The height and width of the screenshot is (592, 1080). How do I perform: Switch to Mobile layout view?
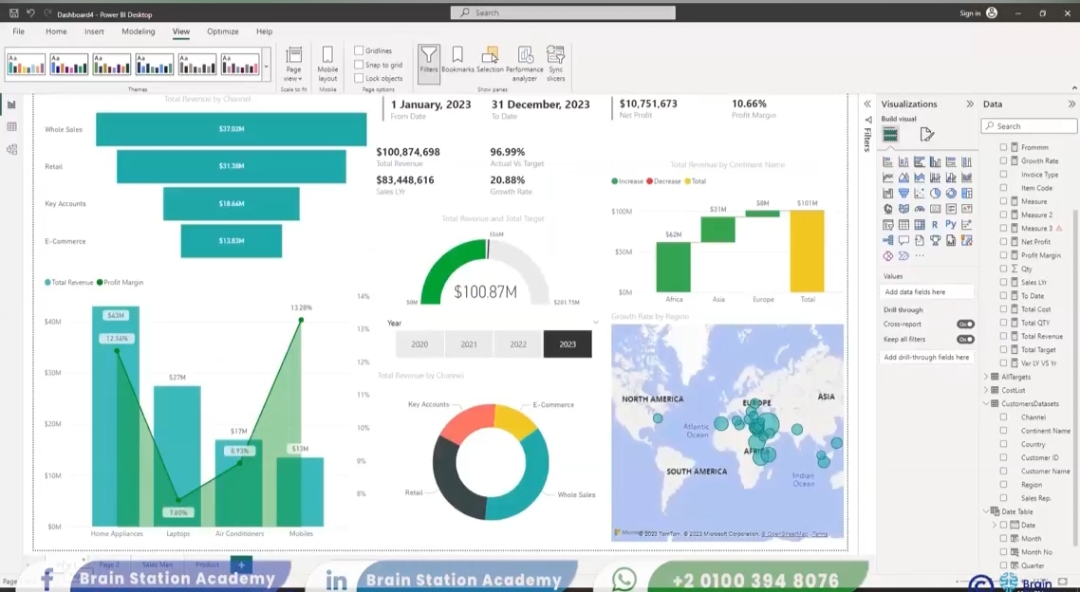point(328,62)
